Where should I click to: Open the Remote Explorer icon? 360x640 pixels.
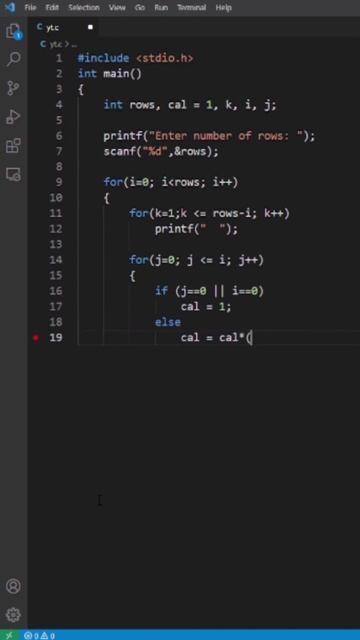(13, 174)
